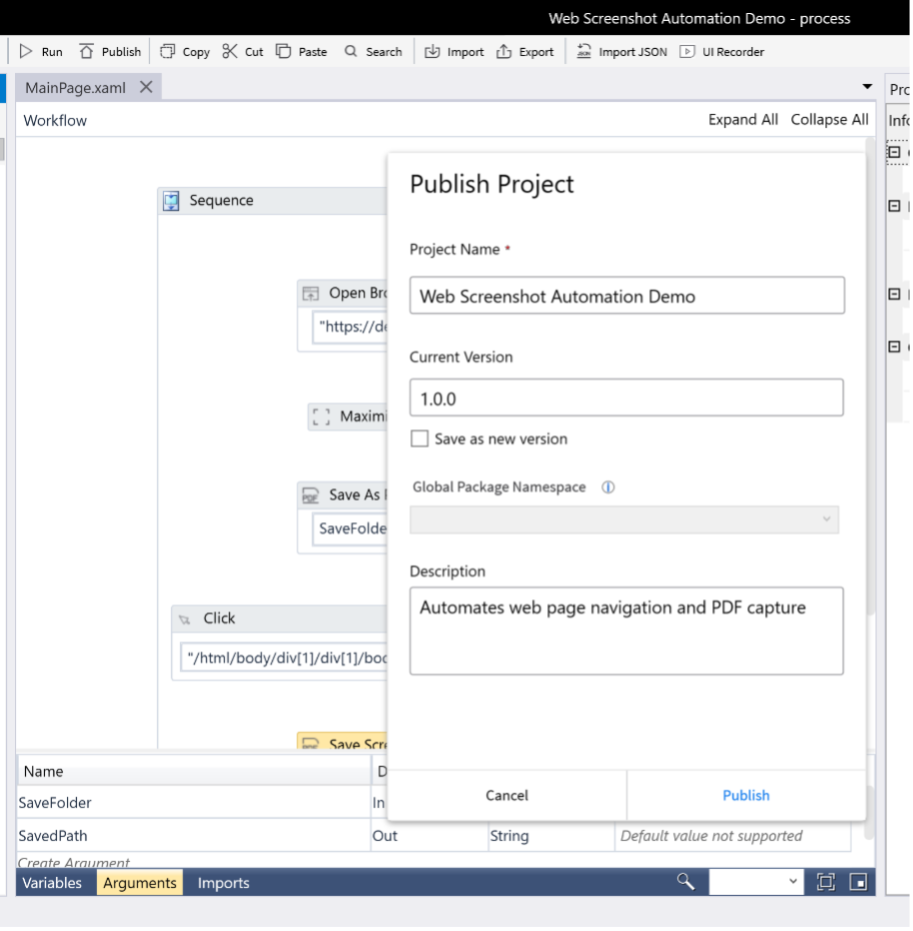This screenshot has width=913, height=931.
Task: Click the Collapse All link
Action: coord(829,120)
